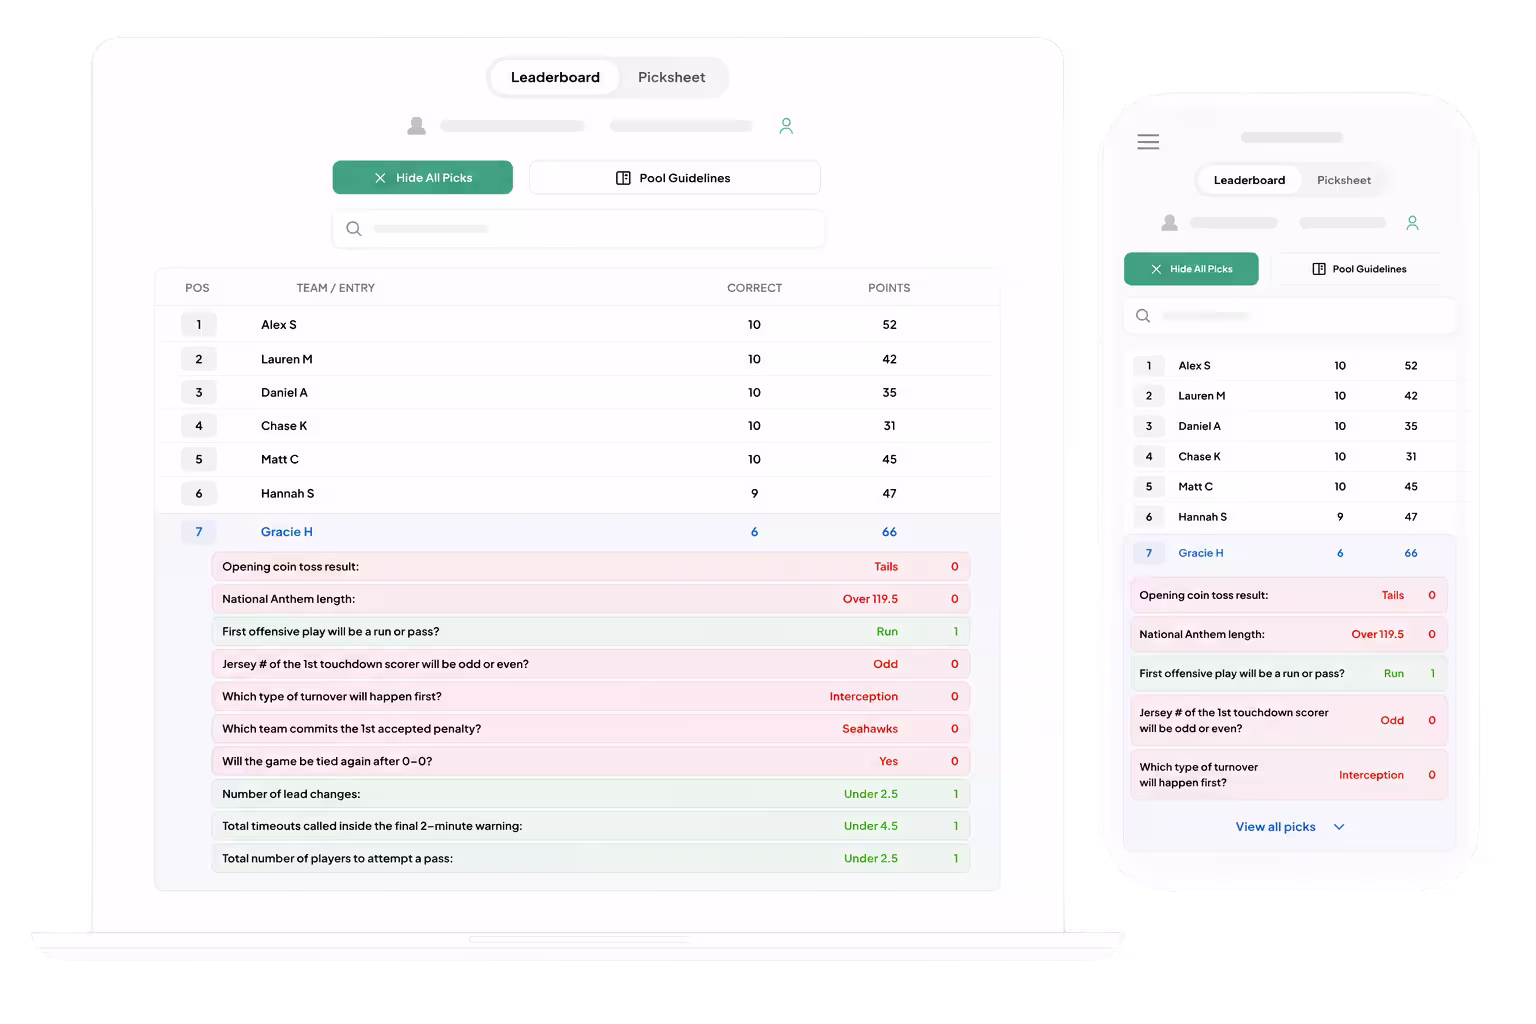1536x1024 pixels.
Task: Click the gray avatar icon on desktop header
Action: (x=417, y=126)
